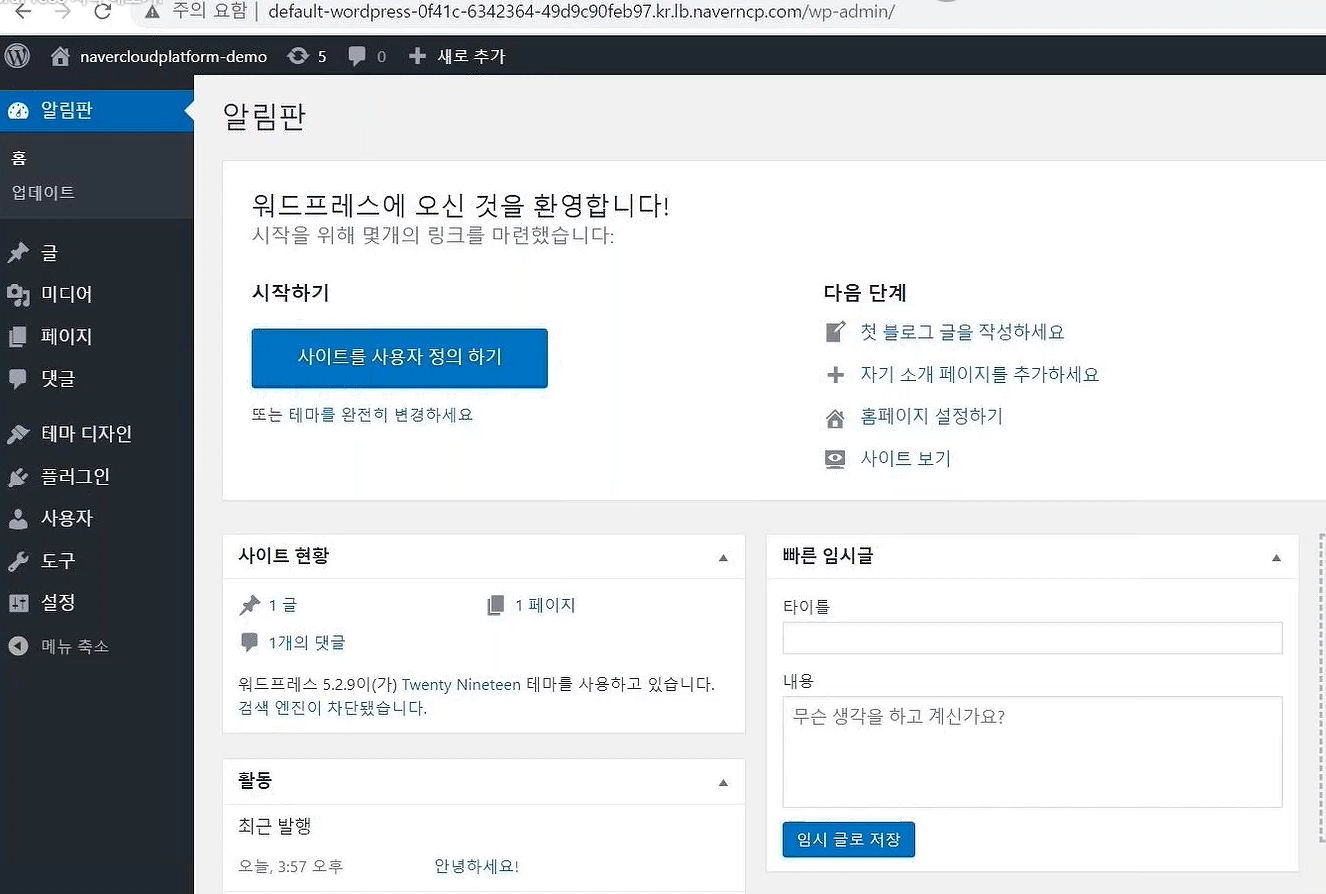The width and height of the screenshot is (1326, 894).
Task: Reload the page with browser refresh icon
Action: (x=102, y=12)
